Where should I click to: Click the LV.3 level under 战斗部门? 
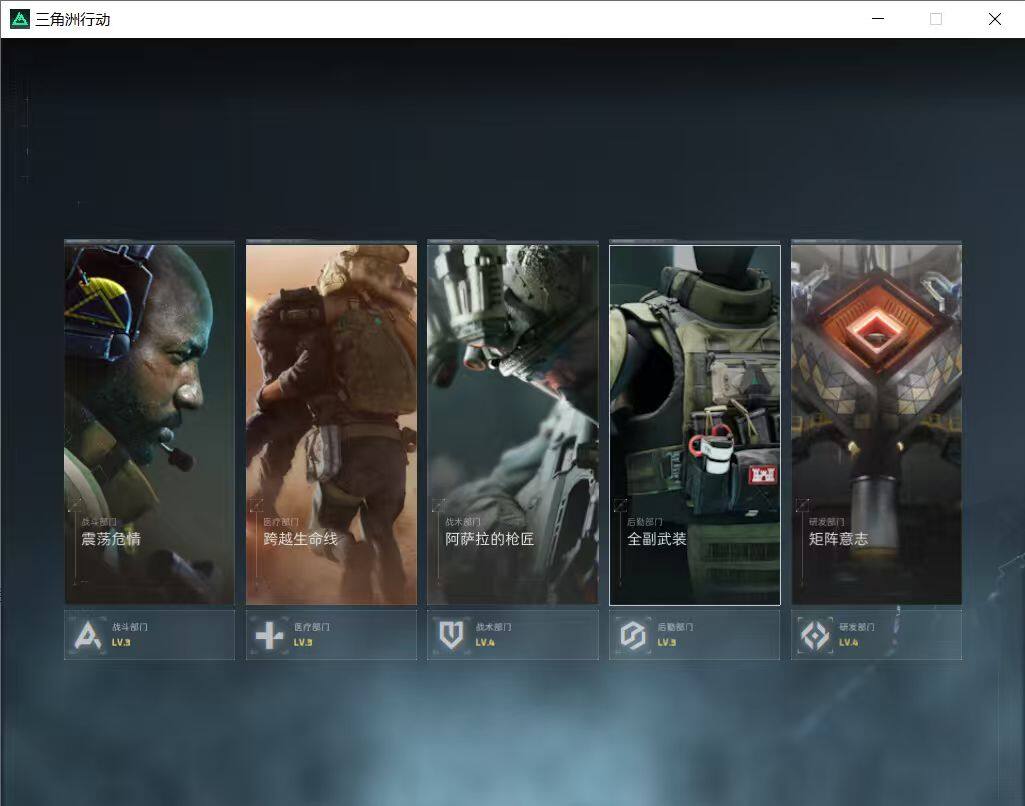(121, 643)
